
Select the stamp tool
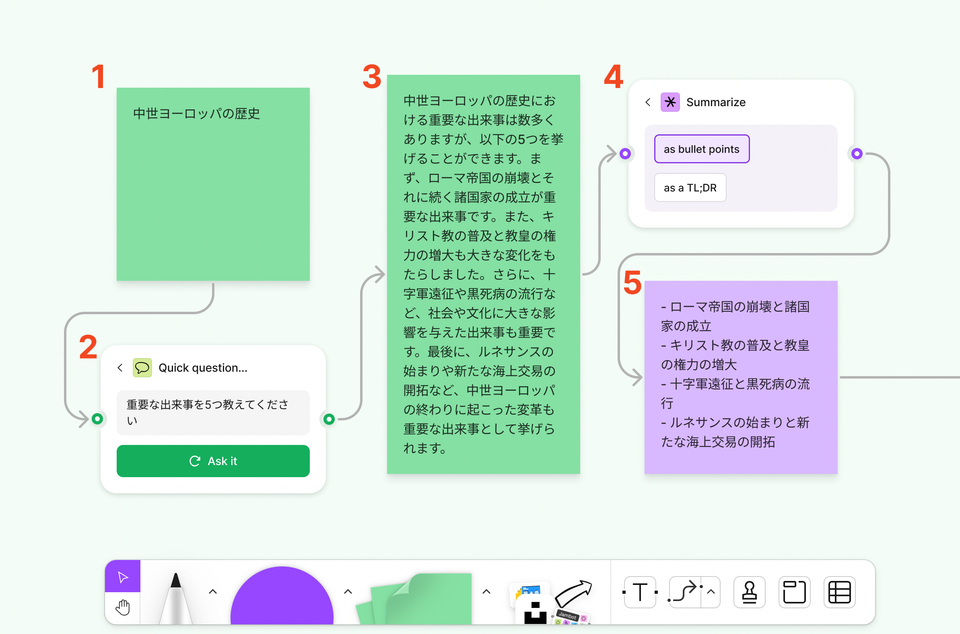click(749, 592)
